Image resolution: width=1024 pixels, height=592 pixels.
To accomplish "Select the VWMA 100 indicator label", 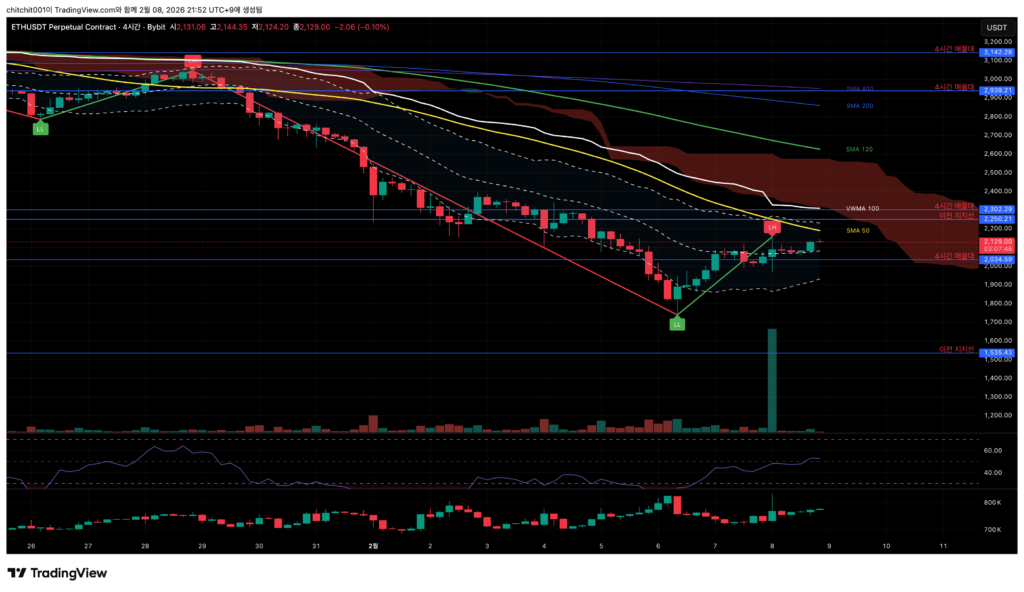I will tap(863, 208).
